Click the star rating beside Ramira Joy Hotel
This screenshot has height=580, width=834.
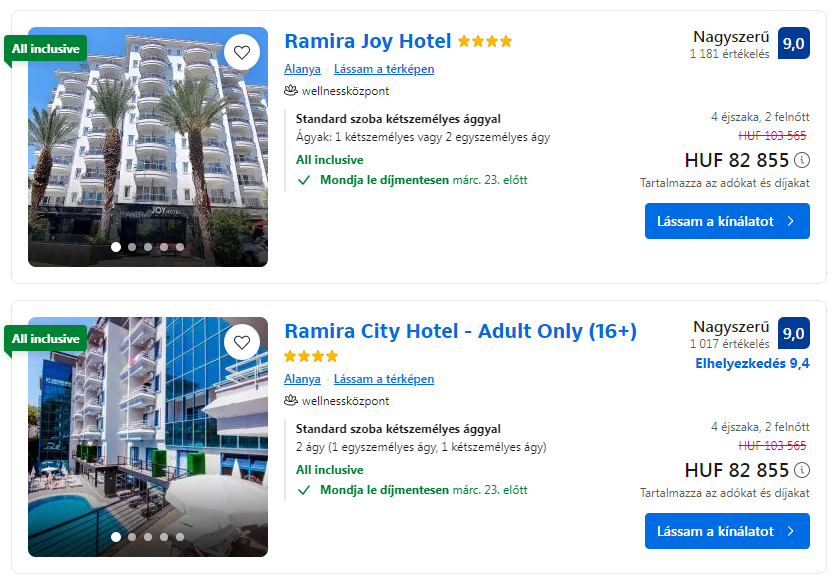coord(485,42)
